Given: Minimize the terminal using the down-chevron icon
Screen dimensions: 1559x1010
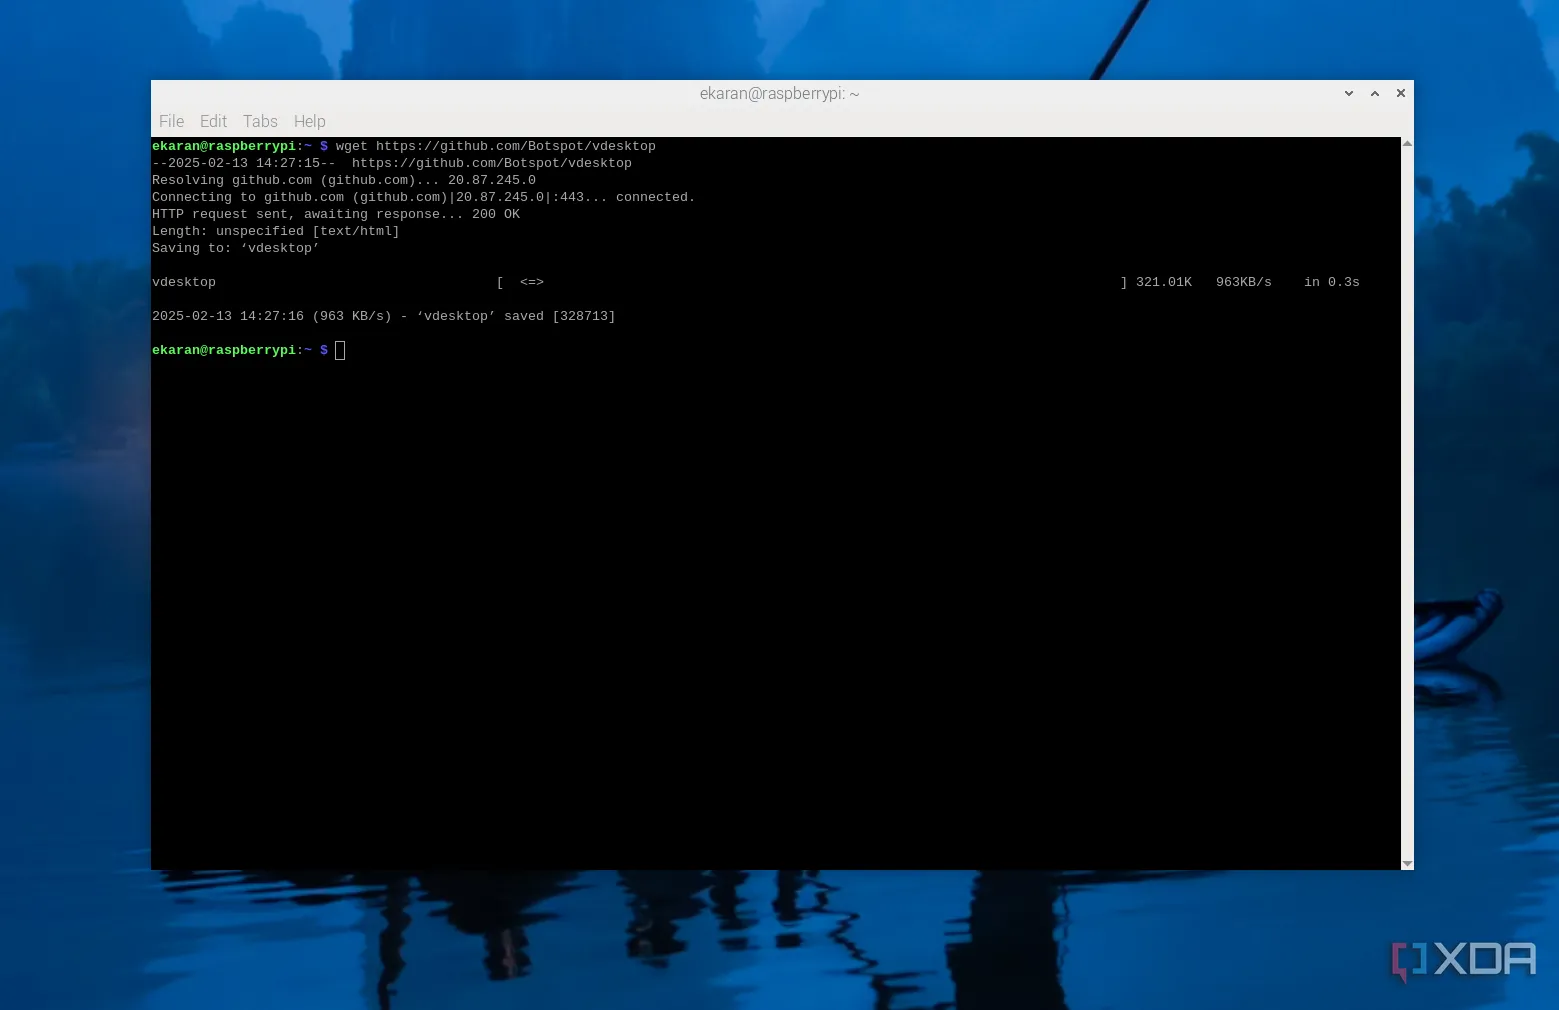Looking at the screenshot, I should point(1348,93).
